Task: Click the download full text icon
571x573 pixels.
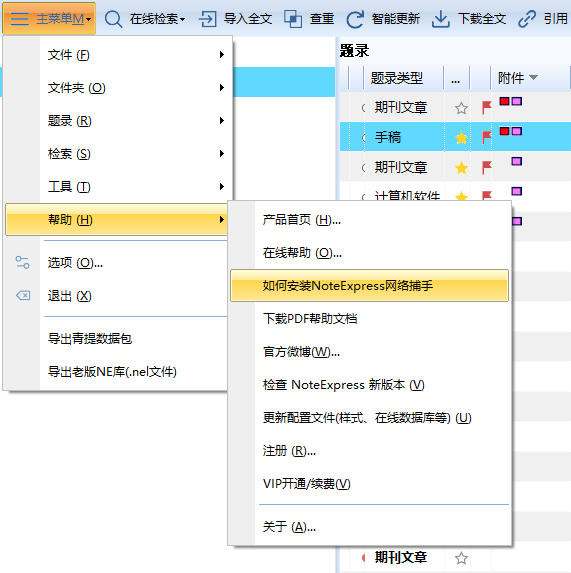Action: pyautogui.click(x=441, y=19)
